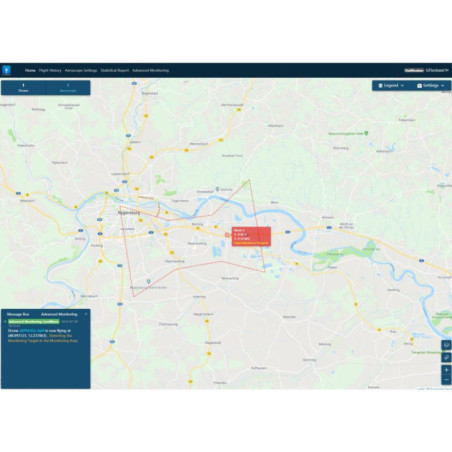Click the orange monitoring target message

[43, 338]
